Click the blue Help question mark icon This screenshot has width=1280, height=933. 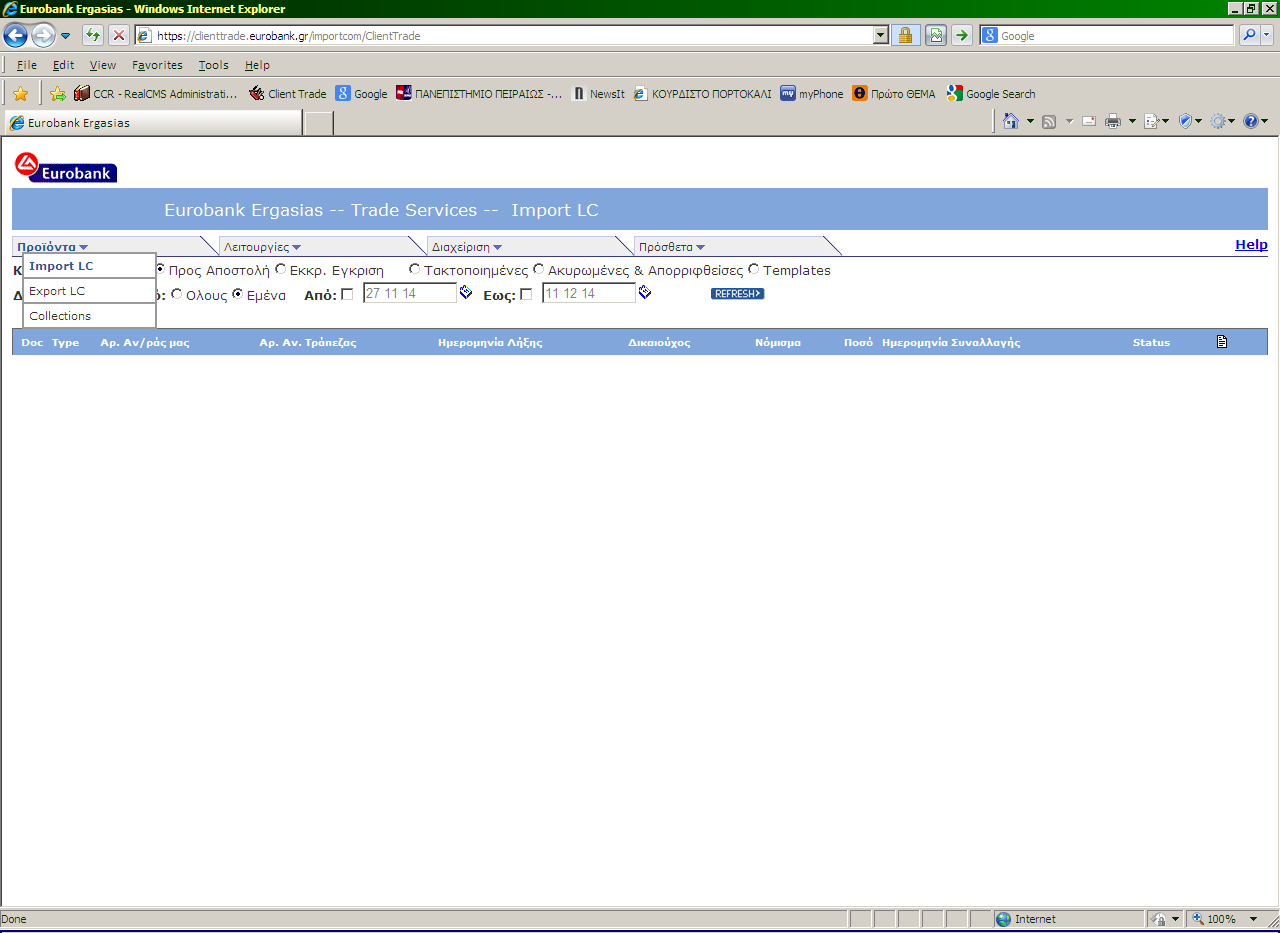point(1250,121)
